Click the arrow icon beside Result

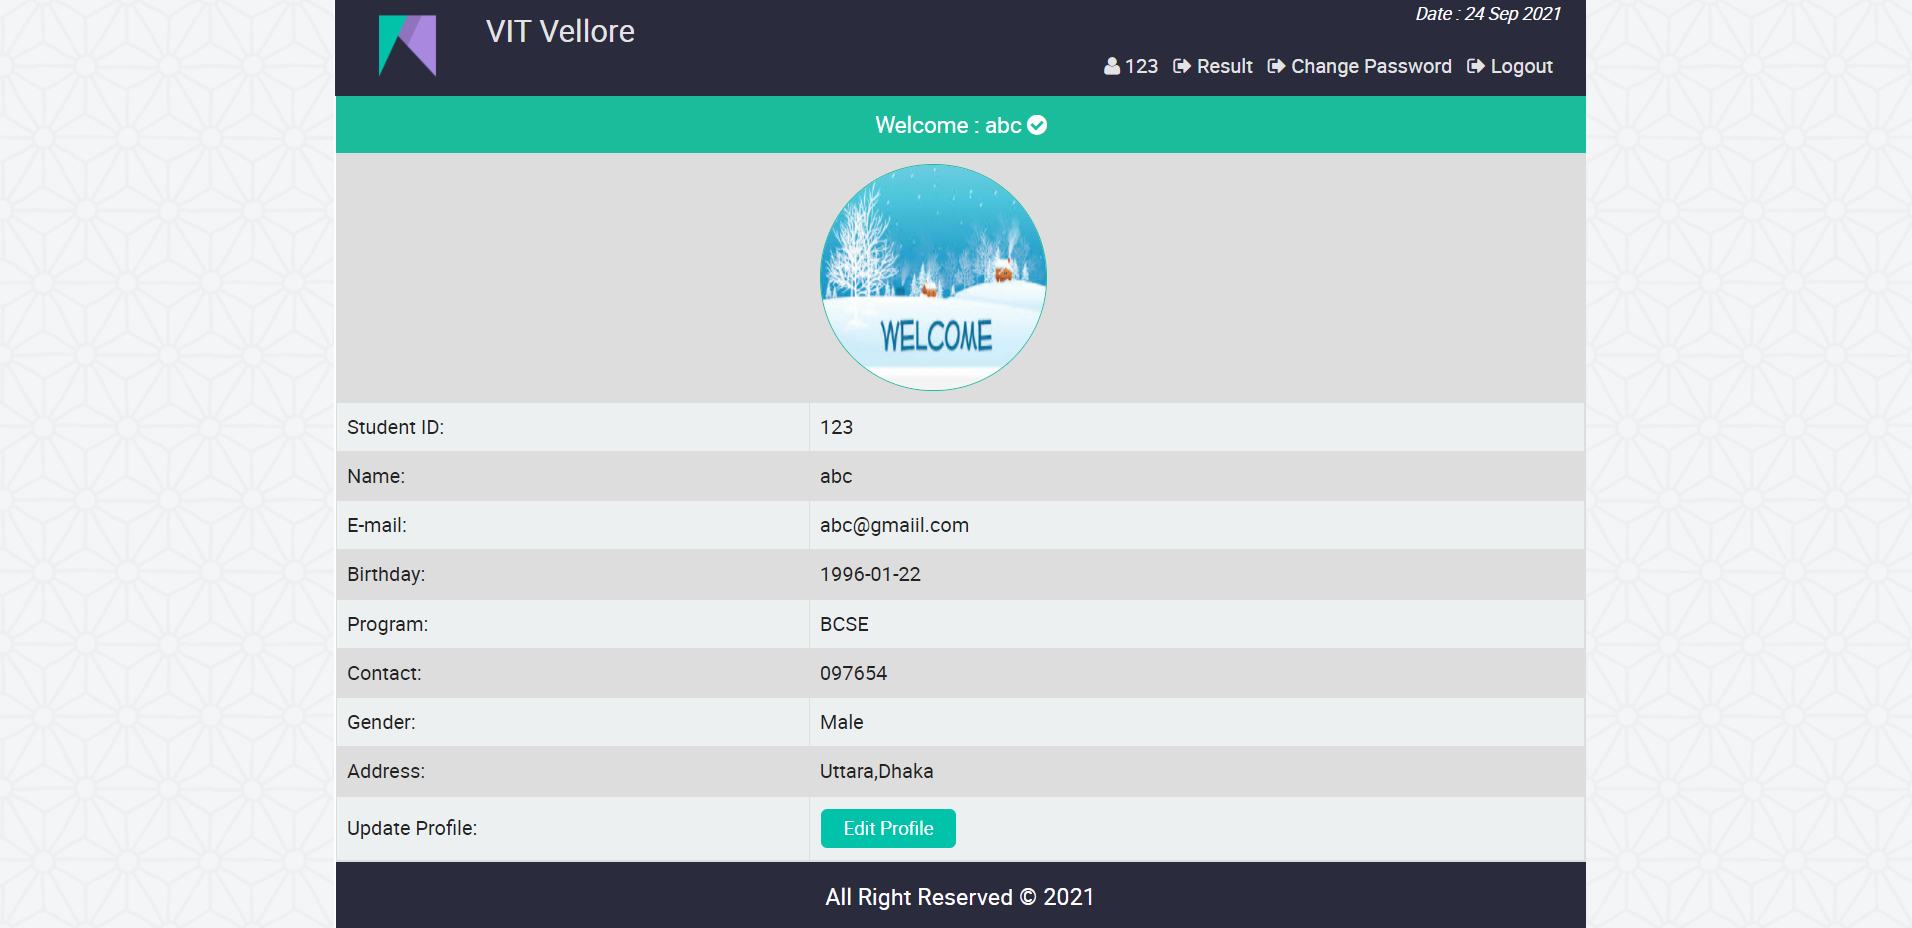[x=1182, y=66]
